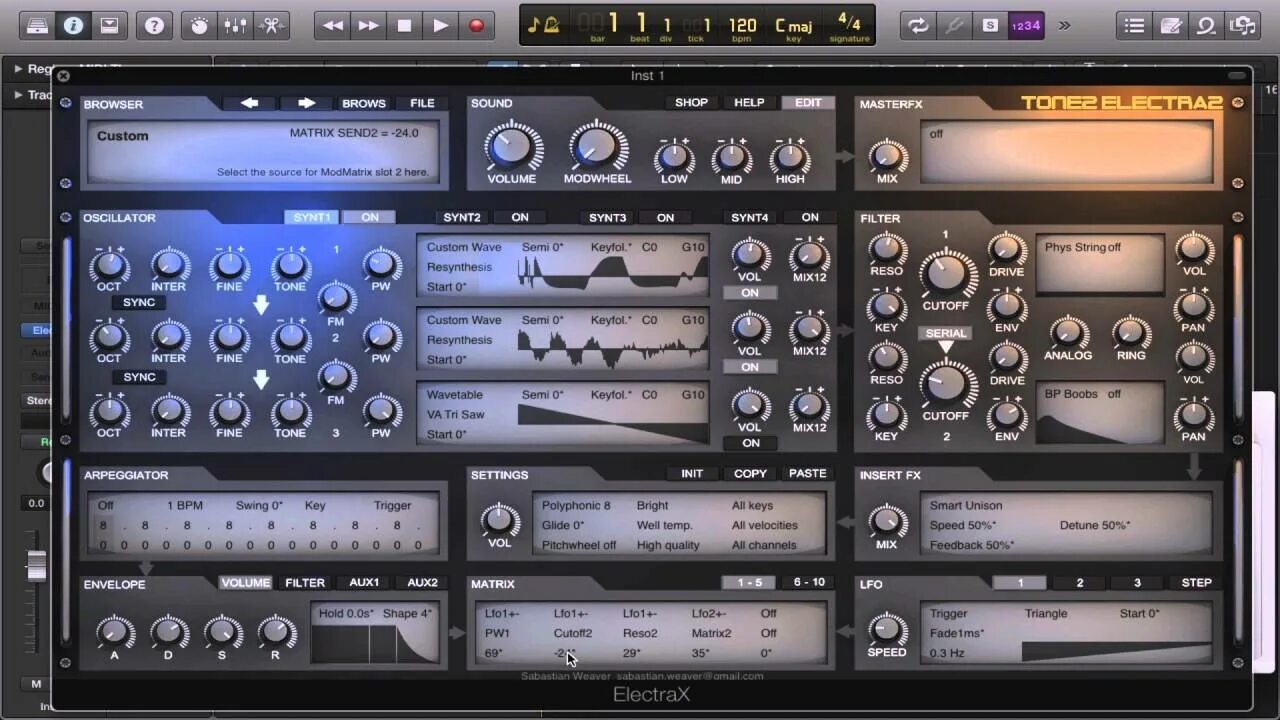Click COPY button in Settings
The height and width of the screenshot is (720, 1280).
pos(750,473)
